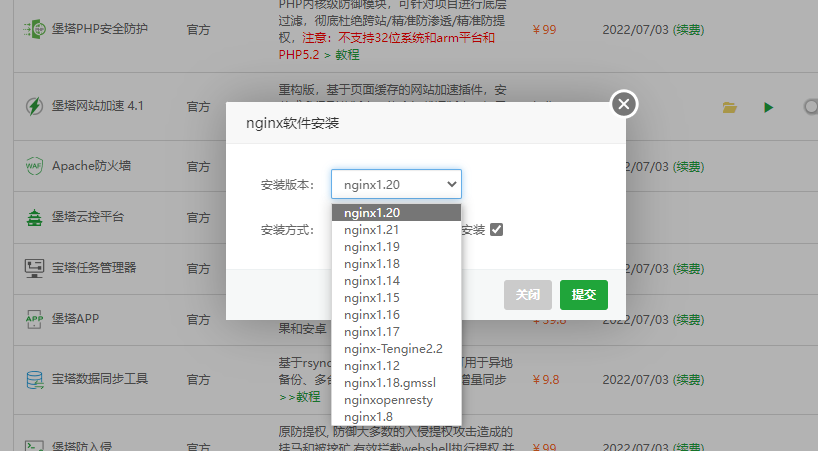
Task: Click 堡塔PHP安全防护 plugin name
Action: pyautogui.click(x=100, y=29)
